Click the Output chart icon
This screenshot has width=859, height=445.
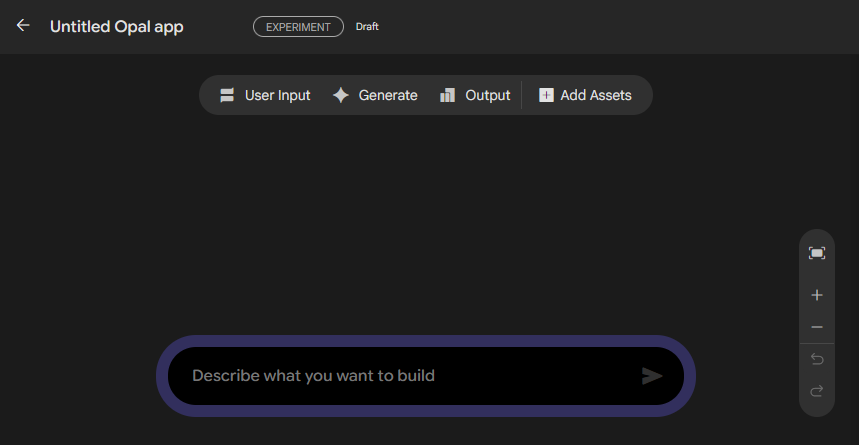coord(448,95)
